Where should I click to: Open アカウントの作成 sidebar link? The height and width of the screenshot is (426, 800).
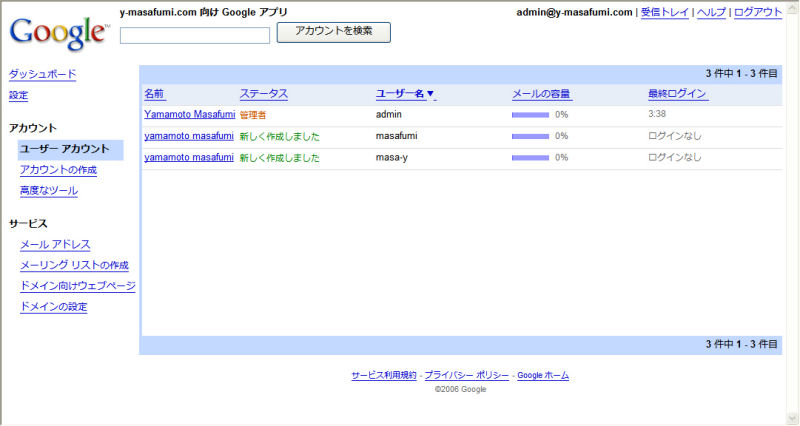tap(58, 170)
